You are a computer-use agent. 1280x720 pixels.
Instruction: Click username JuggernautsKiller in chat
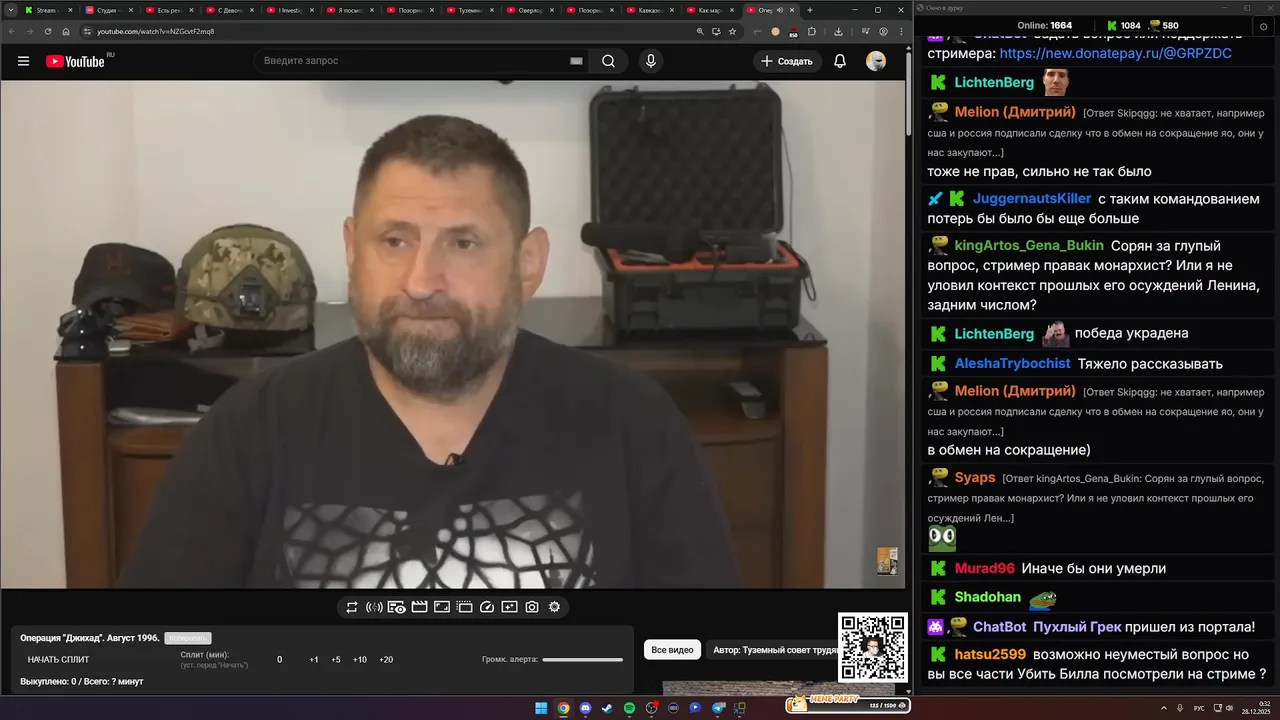[x=1032, y=199]
